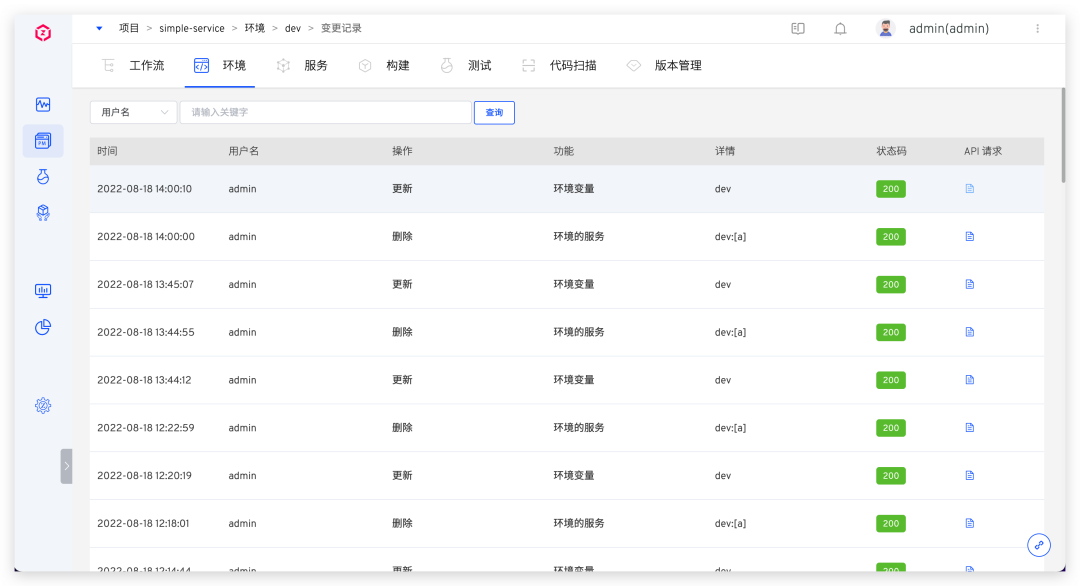Screen dimensions: 1080x586
Task: Click the floating link icon button
Action: pyautogui.click(x=1039, y=545)
